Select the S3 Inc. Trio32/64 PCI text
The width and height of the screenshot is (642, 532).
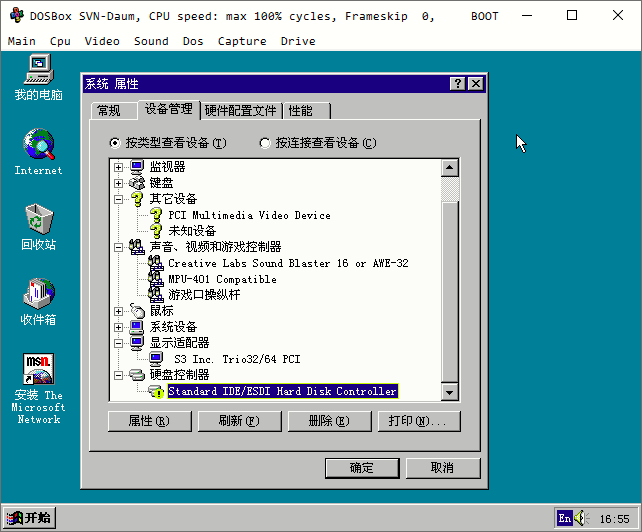click(237, 359)
